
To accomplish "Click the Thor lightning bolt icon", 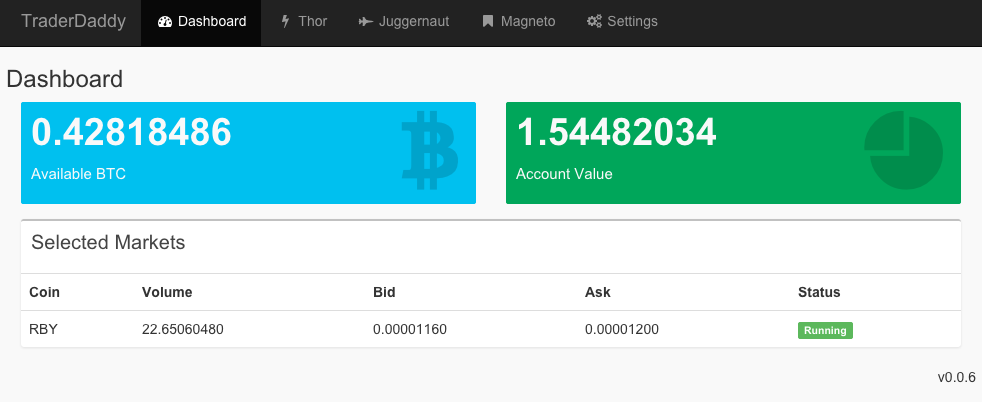I will coord(285,22).
